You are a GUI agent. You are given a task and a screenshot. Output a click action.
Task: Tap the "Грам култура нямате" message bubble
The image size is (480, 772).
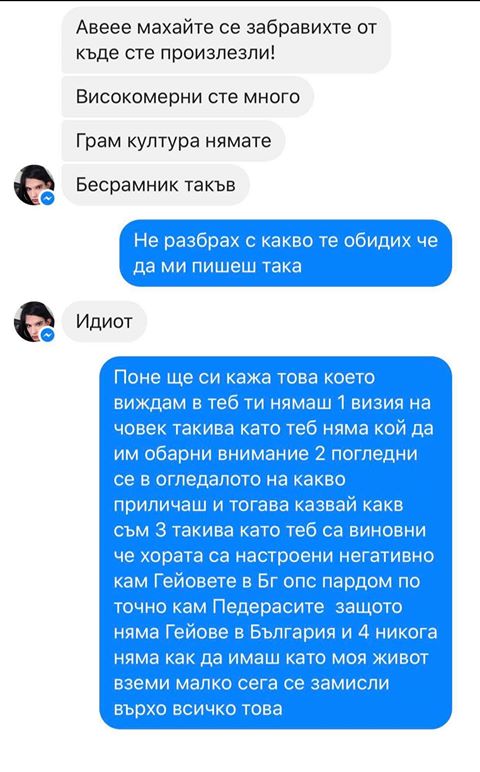click(173, 141)
